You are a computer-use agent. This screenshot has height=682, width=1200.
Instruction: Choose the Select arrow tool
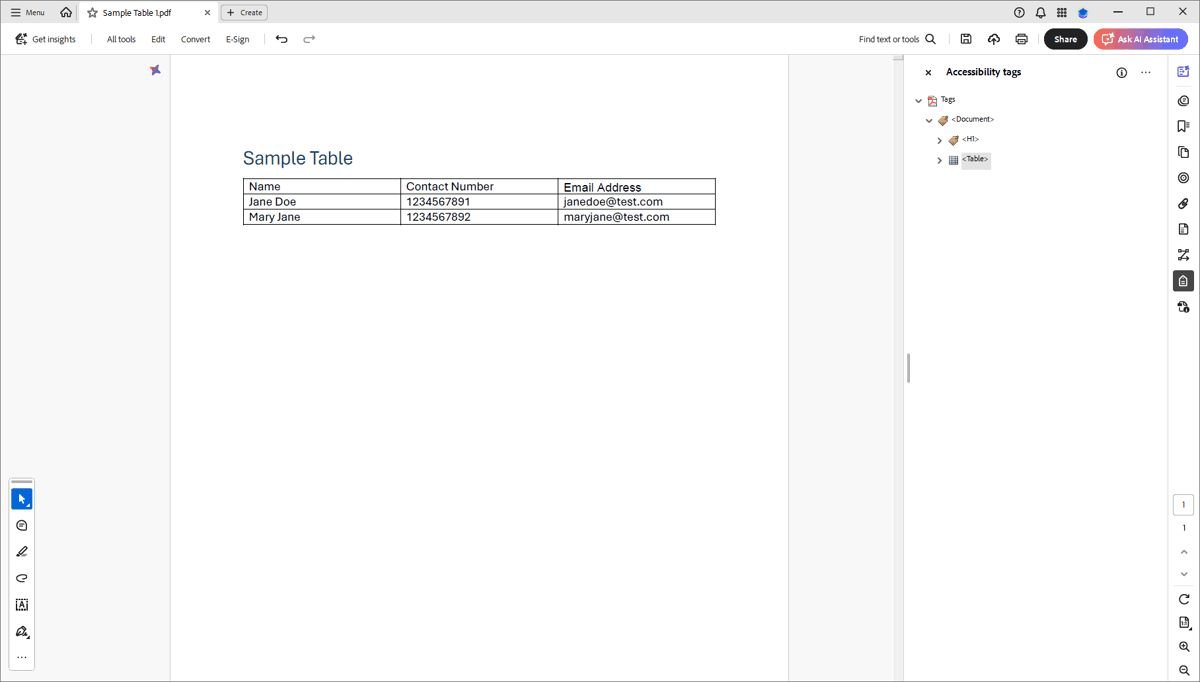pos(22,498)
